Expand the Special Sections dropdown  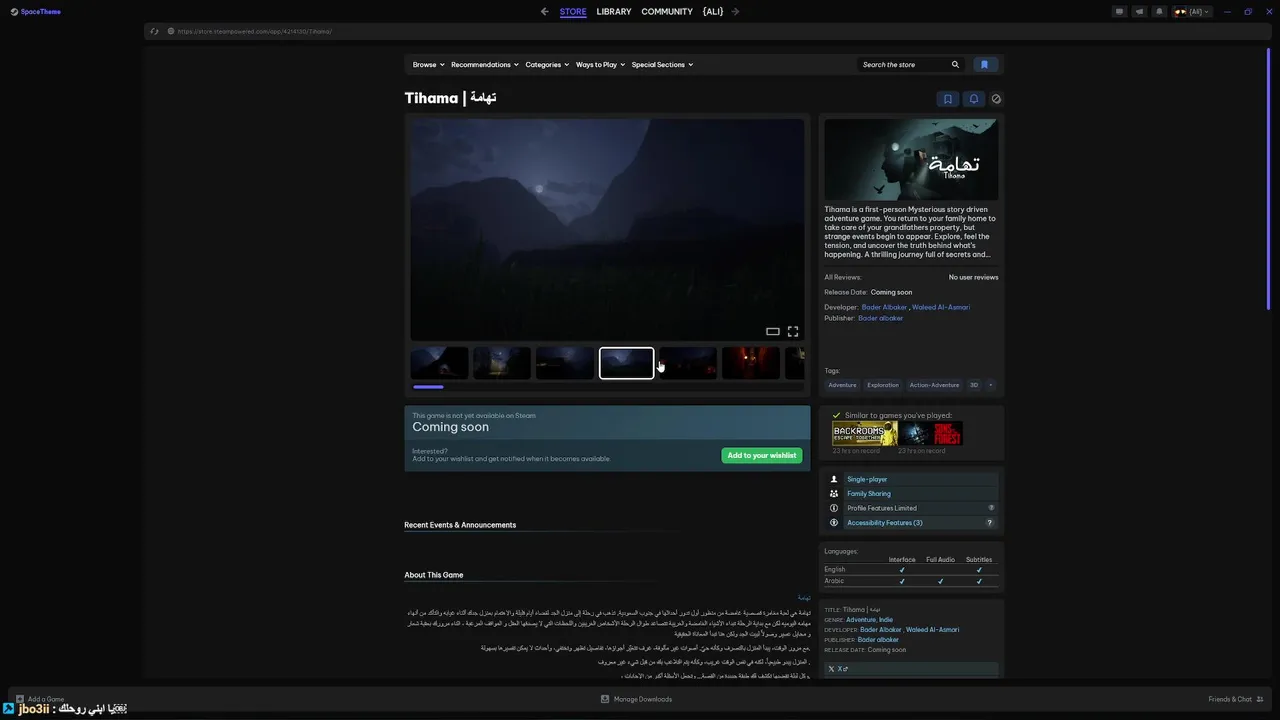662,65
